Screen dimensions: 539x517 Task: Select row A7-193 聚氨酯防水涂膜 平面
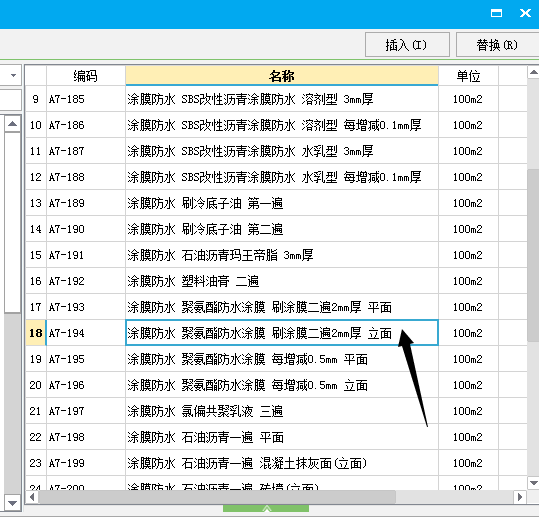(x=276, y=307)
